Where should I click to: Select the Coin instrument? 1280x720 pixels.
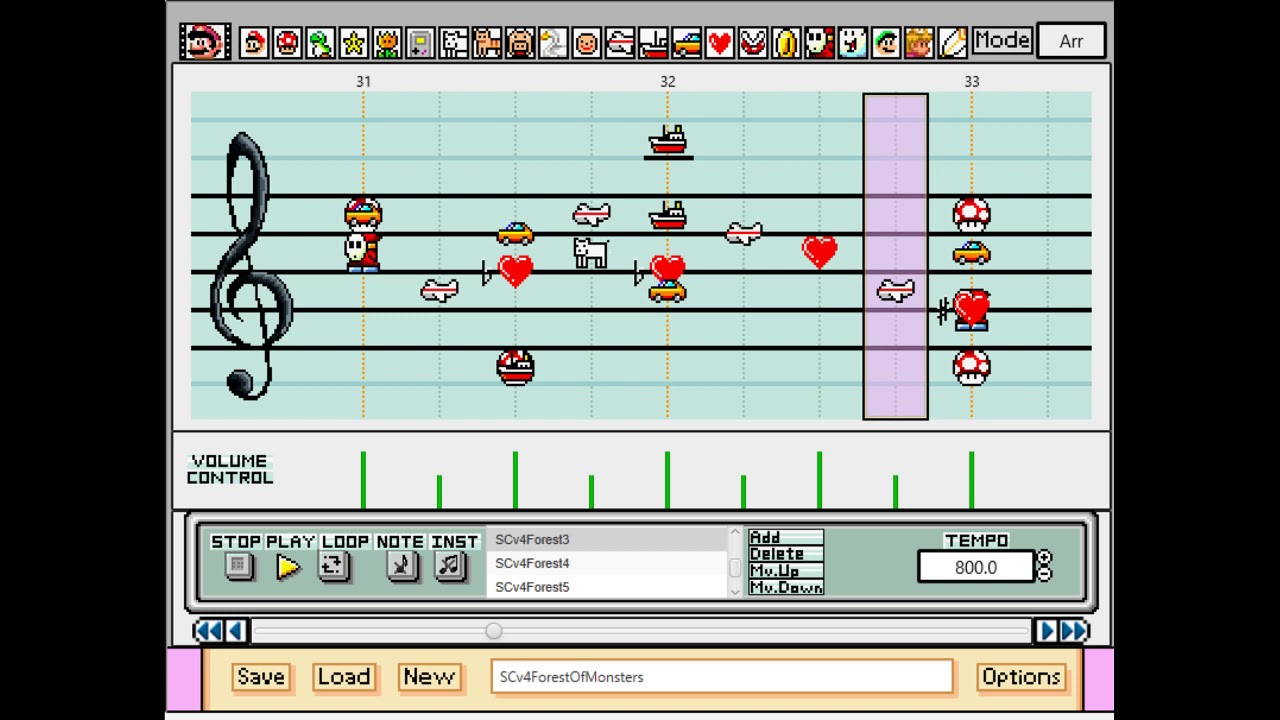point(786,42)
